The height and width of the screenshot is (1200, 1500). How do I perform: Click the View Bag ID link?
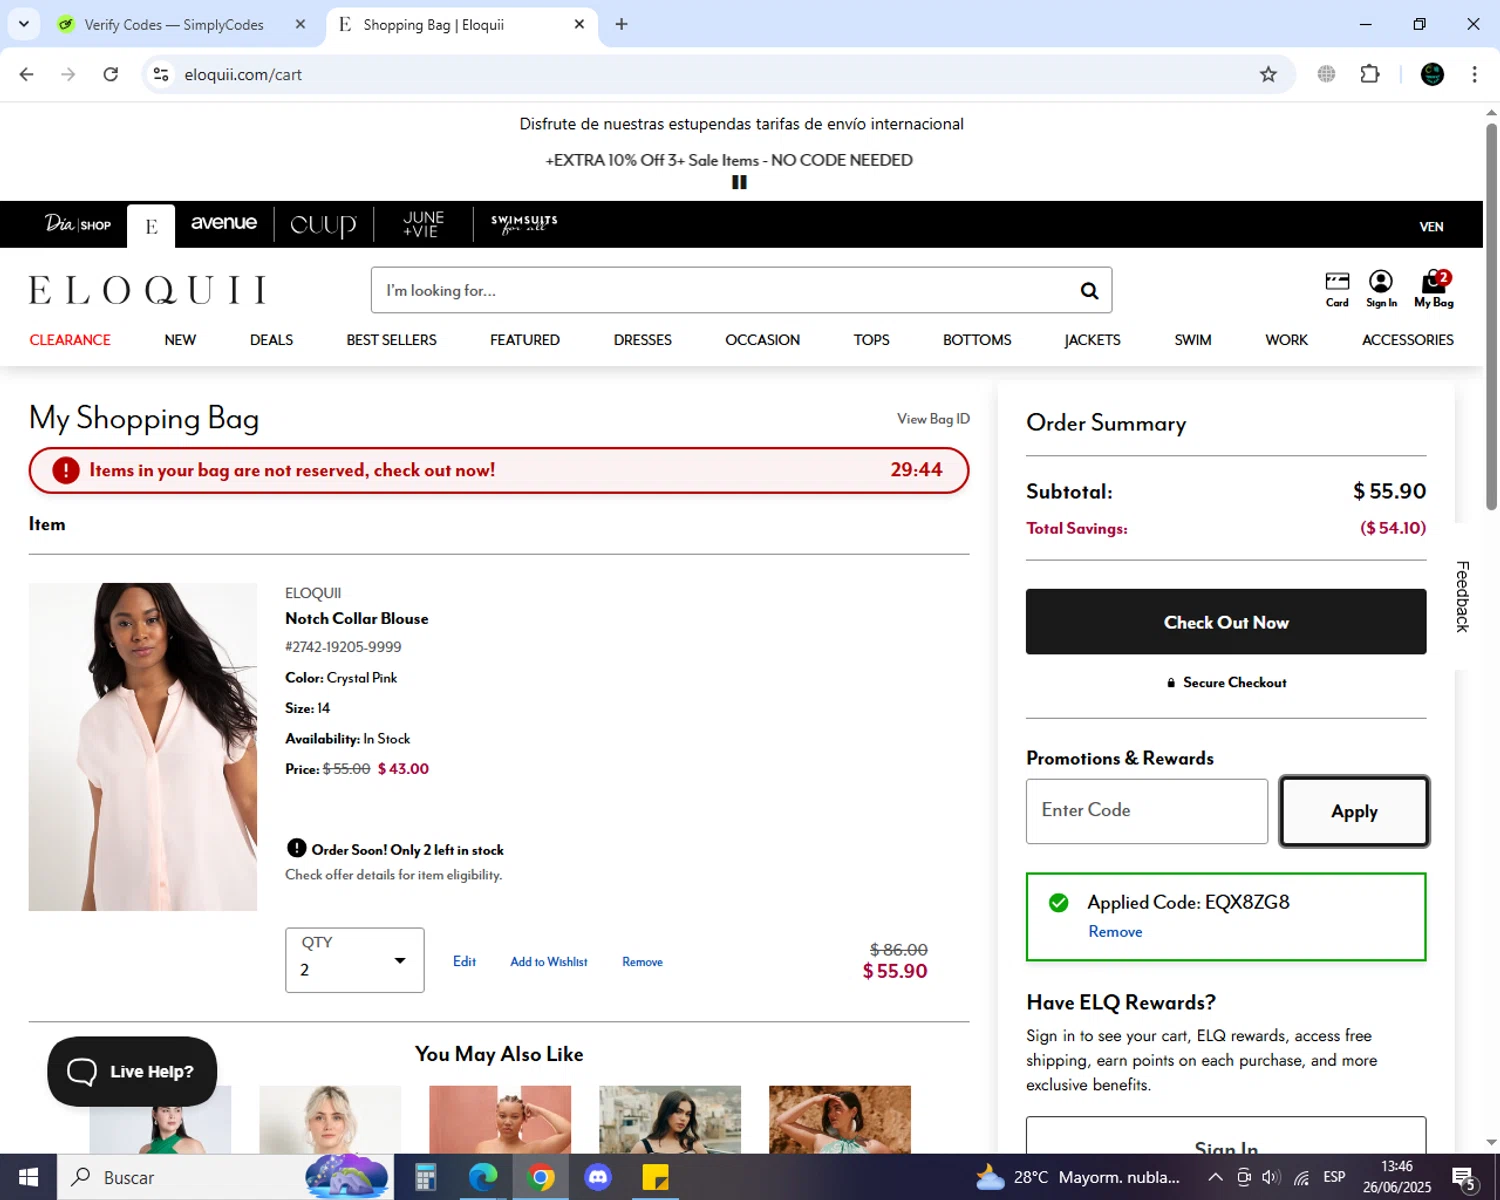pyautogui.click(x=933, y=419)
